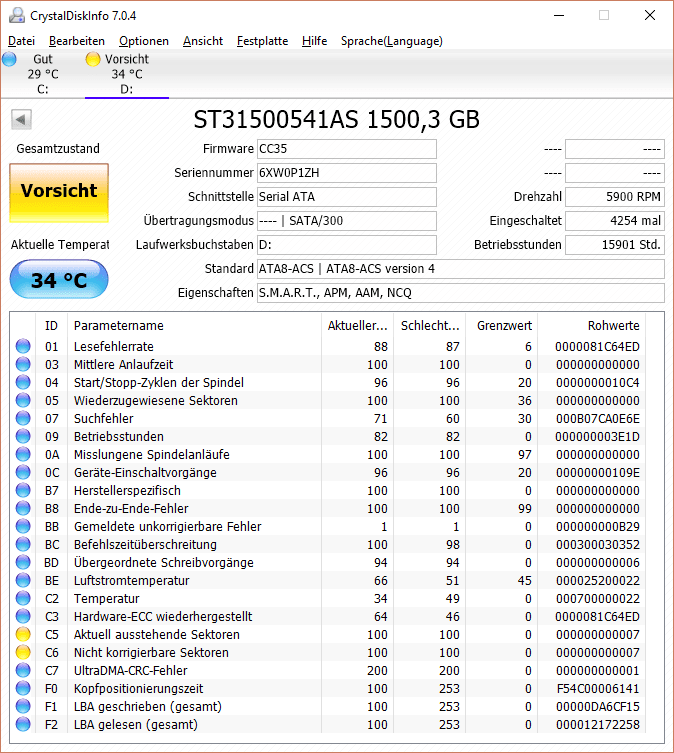Click the Standard field ATA8-ACS
674x753 pixels.
tap(461, 269)
